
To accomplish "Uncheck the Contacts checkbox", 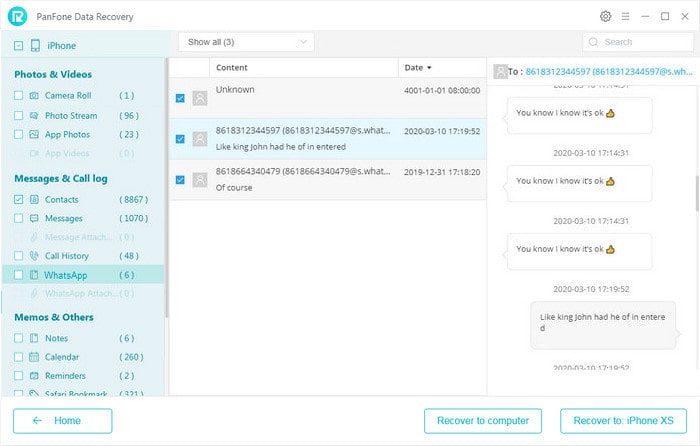I will pyautogui.click(x=18, y=200).
